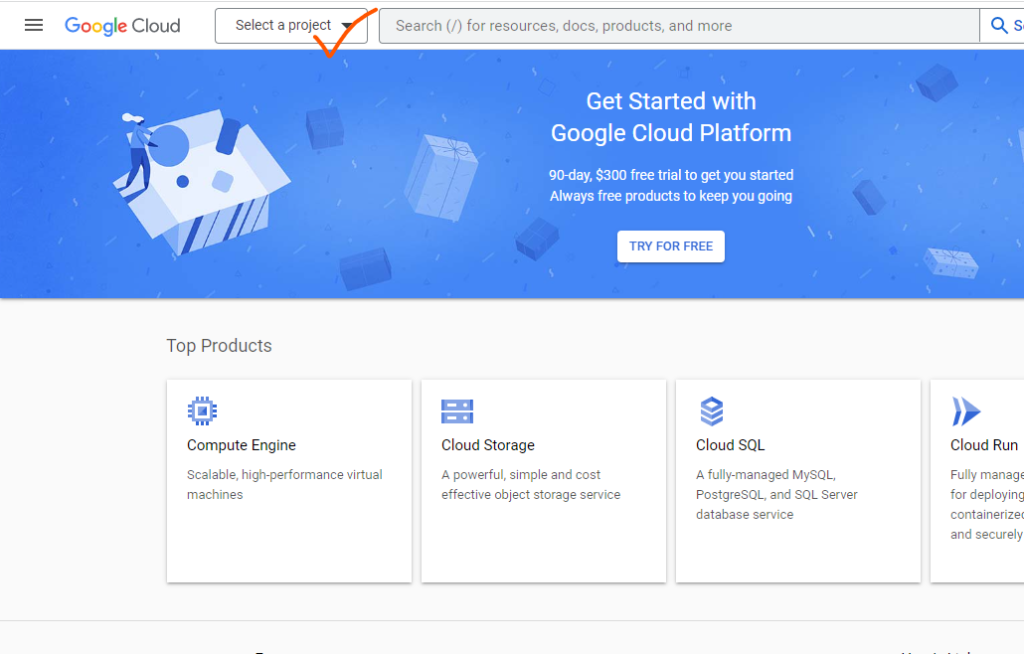Click the Get Started with Google Cloud Platform headline

click(x=671, y=117)
